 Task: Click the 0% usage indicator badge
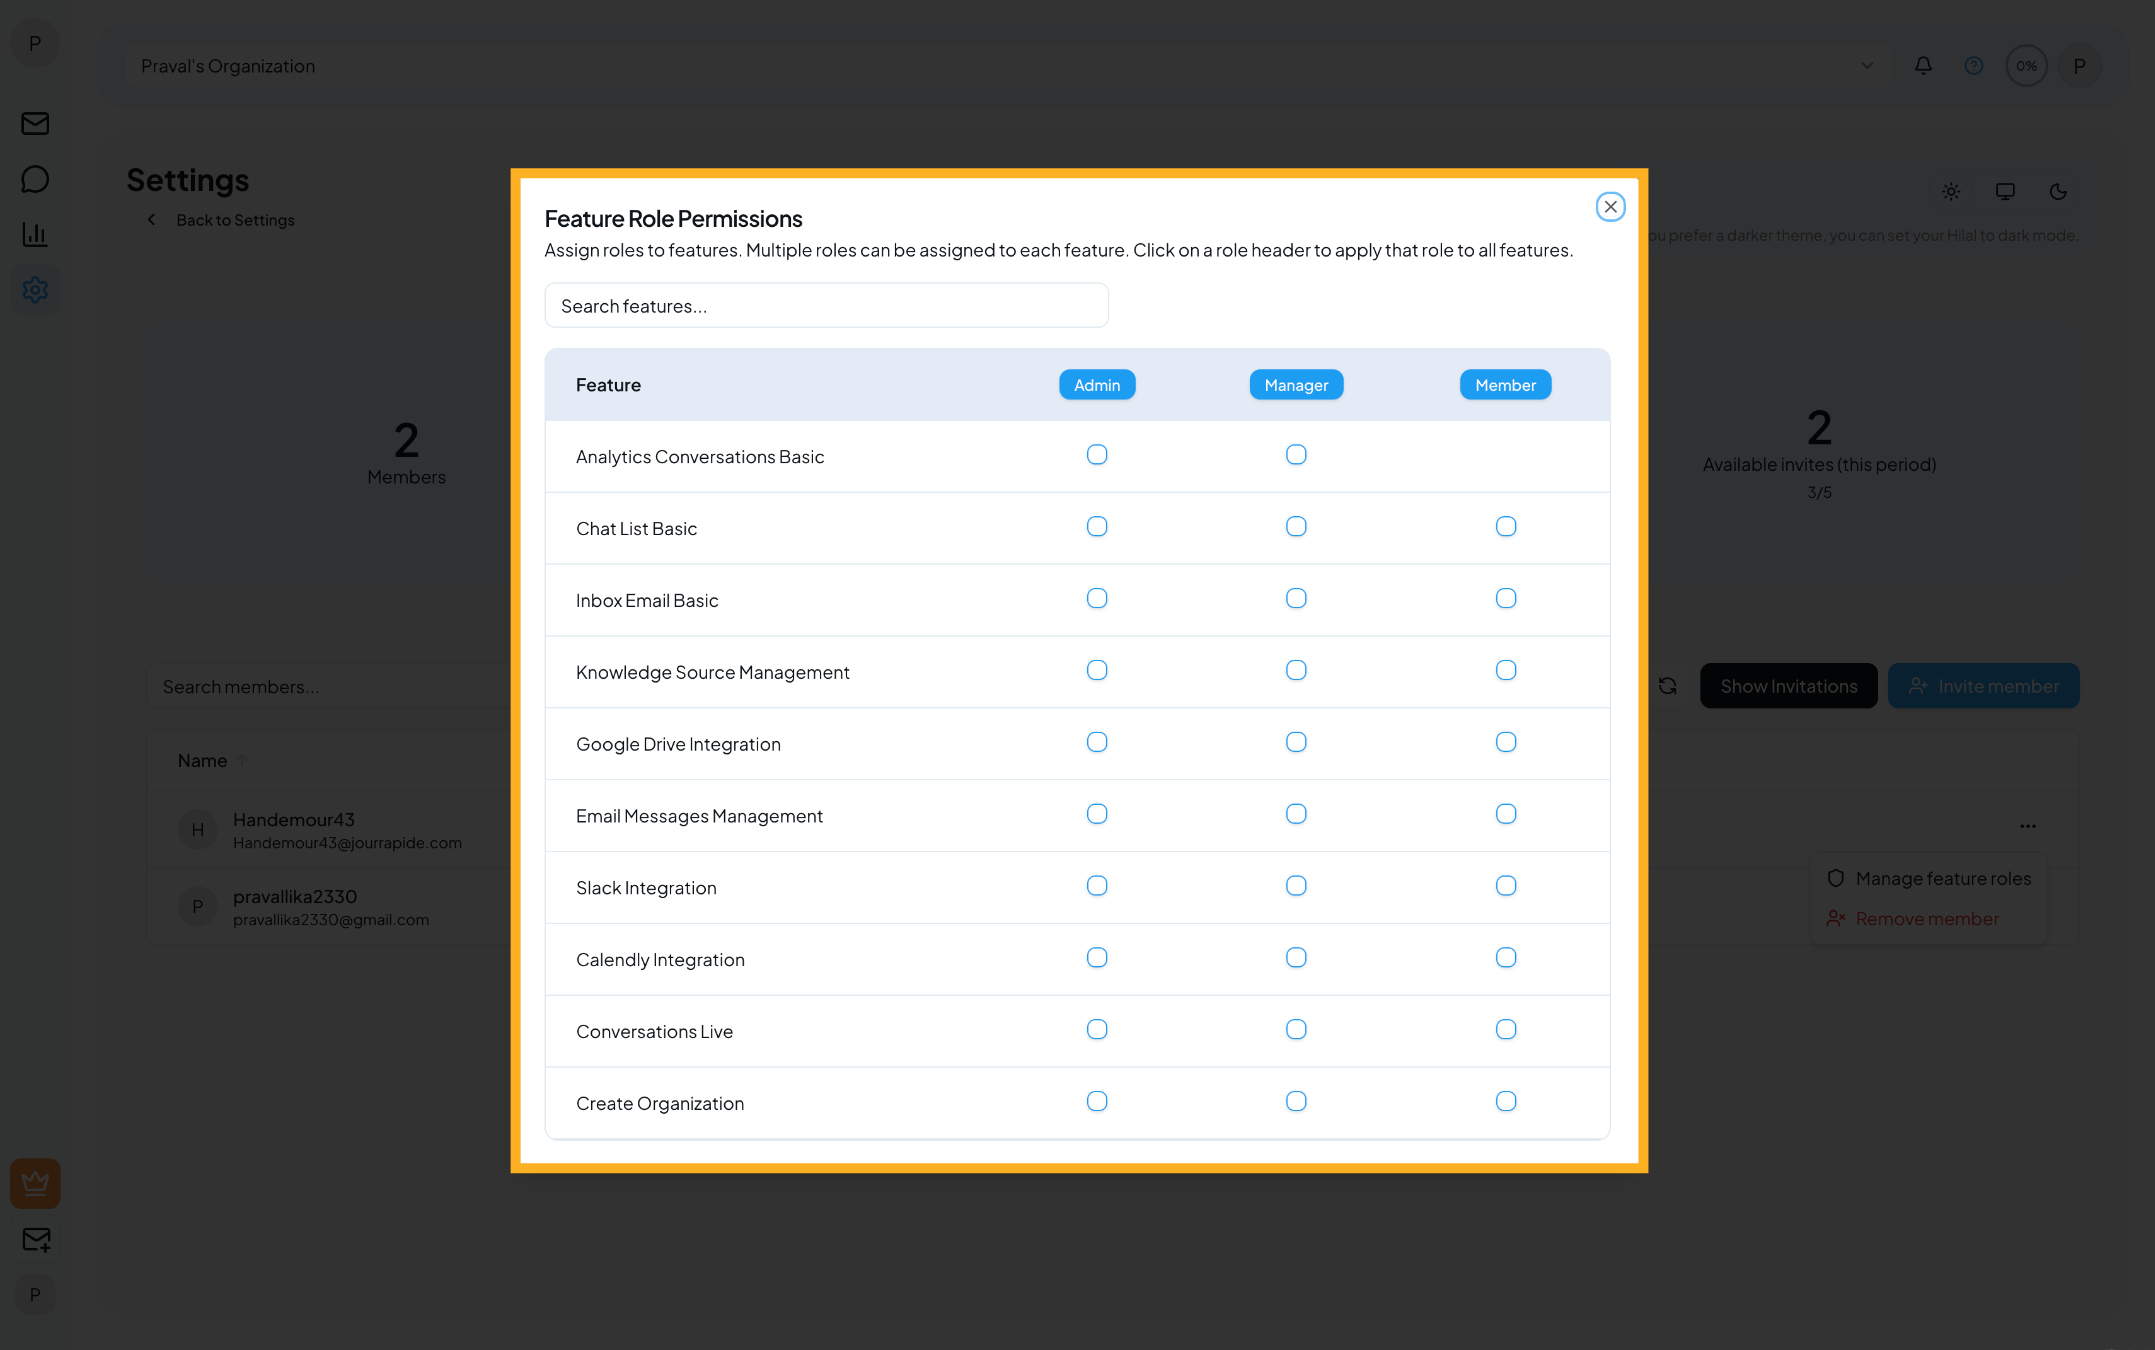click(2026, 65)
